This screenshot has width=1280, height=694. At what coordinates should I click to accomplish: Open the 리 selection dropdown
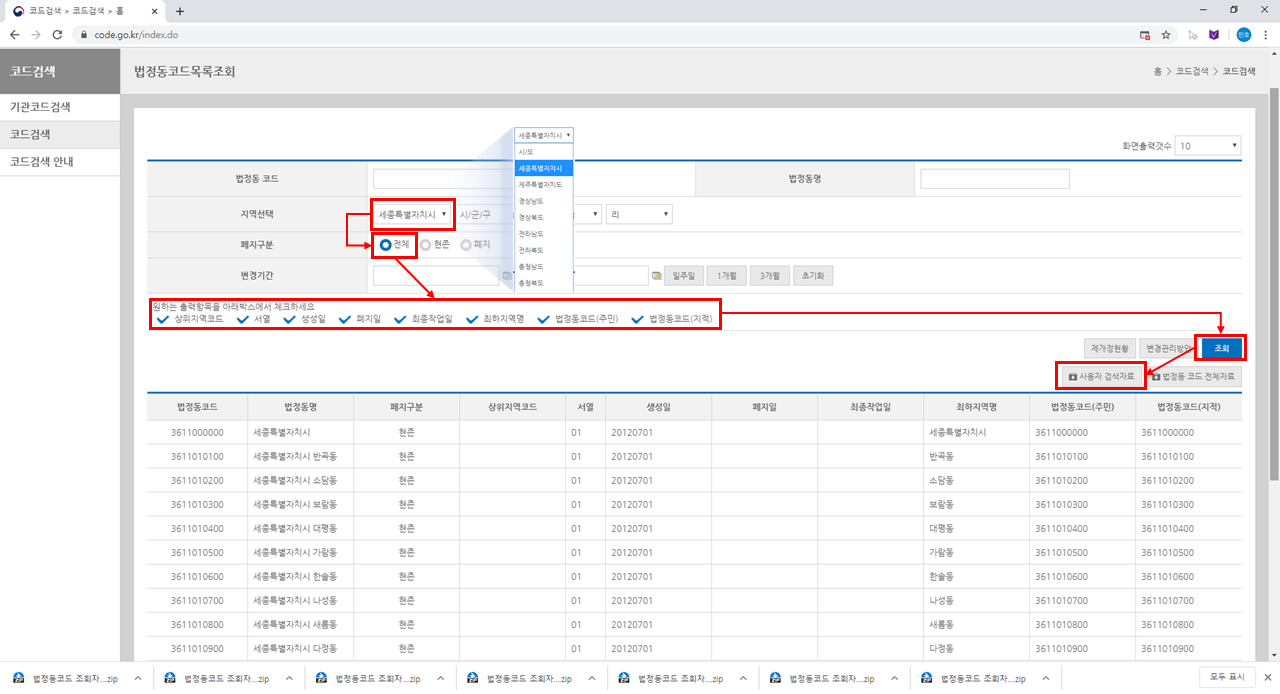[x=638, y=214]
